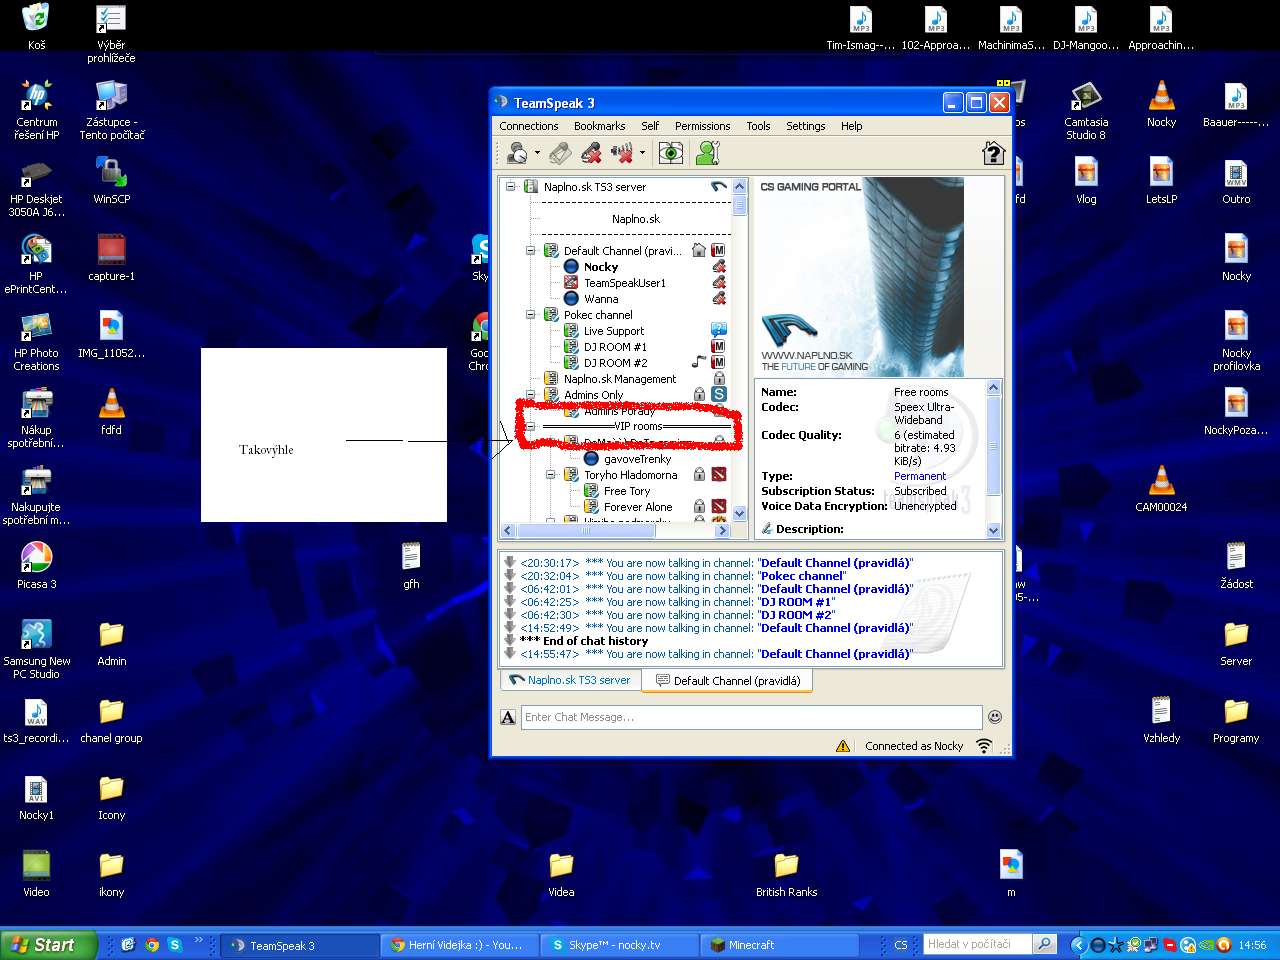Click the help question mark toolbar icon
1280x960 pixels.
point(992,153)
